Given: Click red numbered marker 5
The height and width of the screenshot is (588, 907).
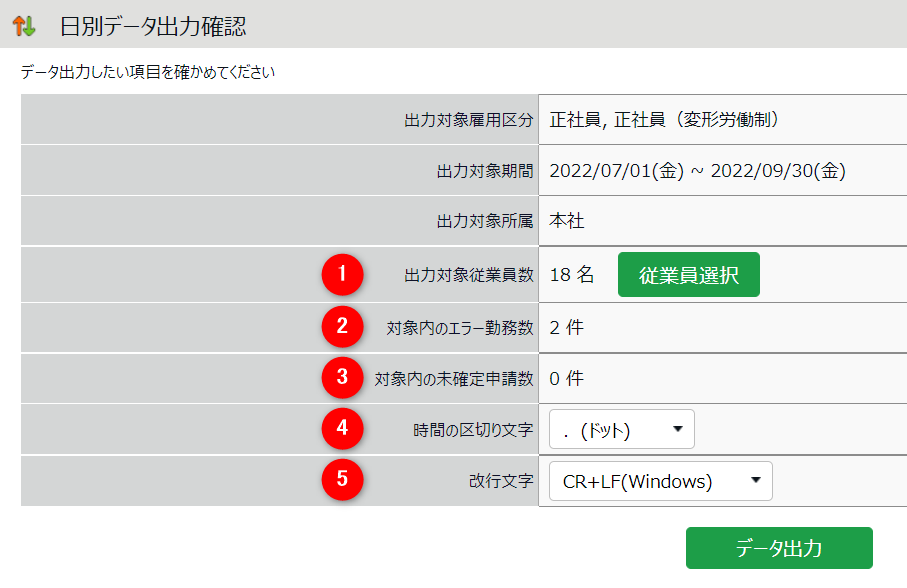Looking at the screenshot, I should pyautogui.click(x=342, y=480).
